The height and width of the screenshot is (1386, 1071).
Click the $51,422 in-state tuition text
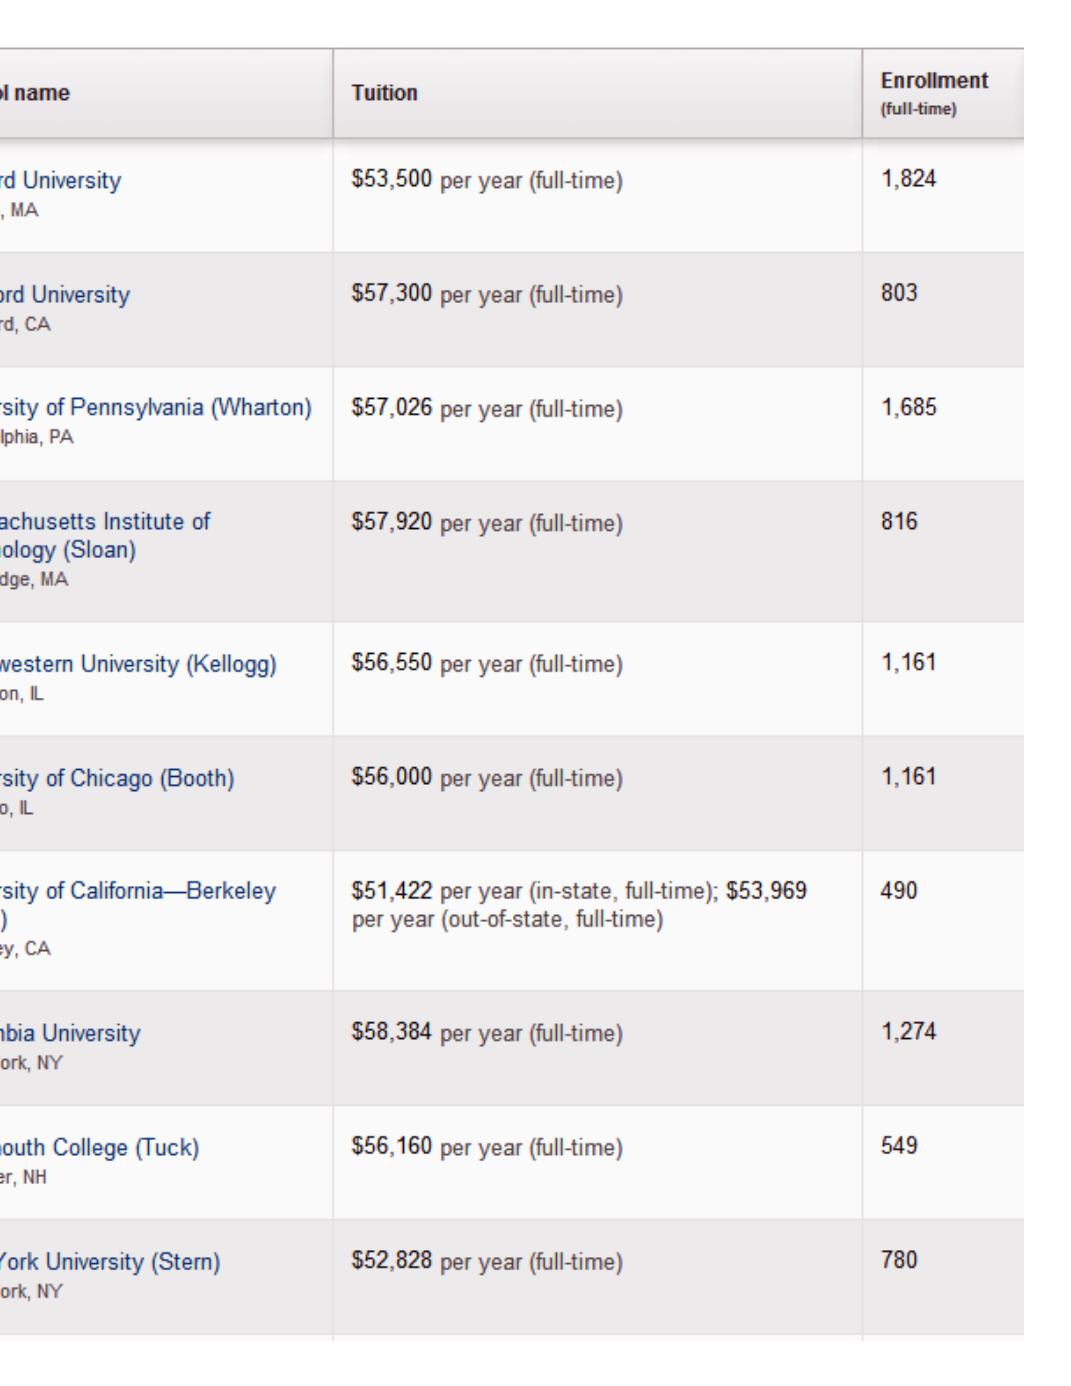point(391,891)
